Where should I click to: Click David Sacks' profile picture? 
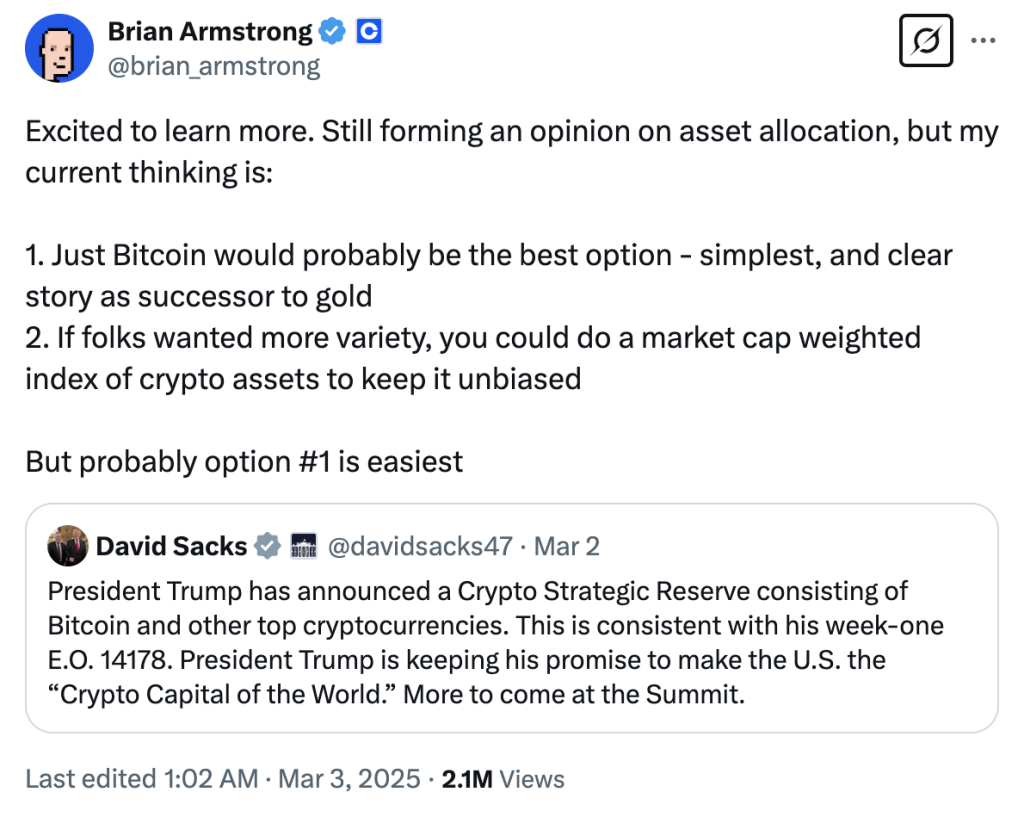pos(68,545)
